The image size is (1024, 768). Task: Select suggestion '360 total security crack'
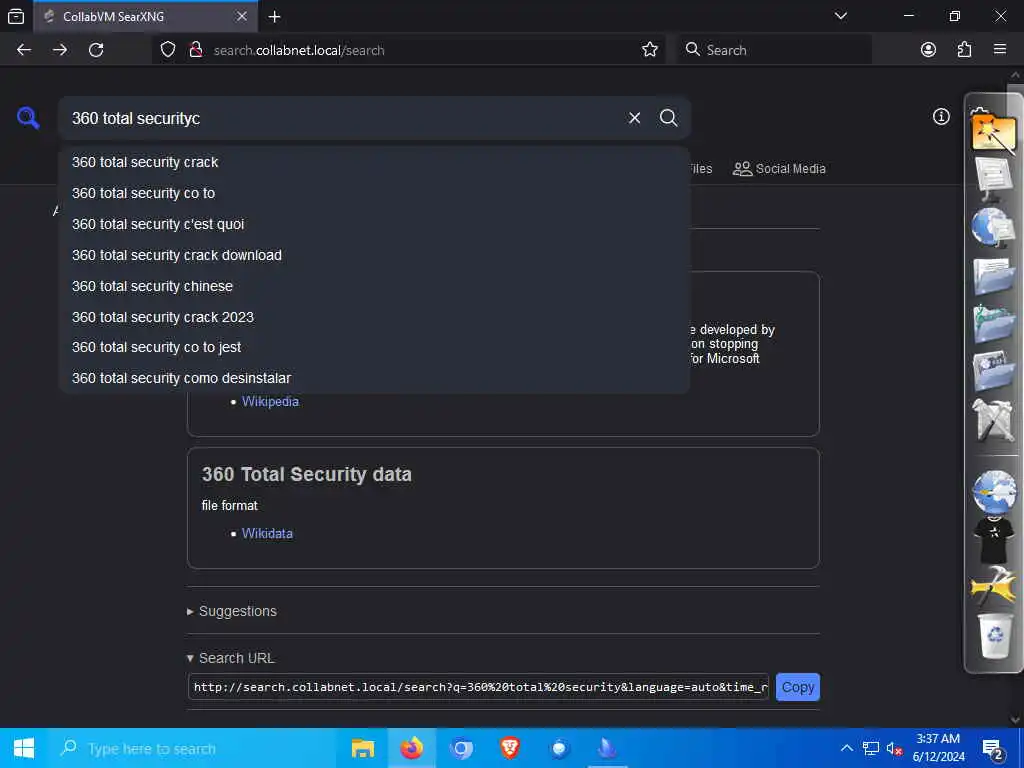(x=374, y=162)
